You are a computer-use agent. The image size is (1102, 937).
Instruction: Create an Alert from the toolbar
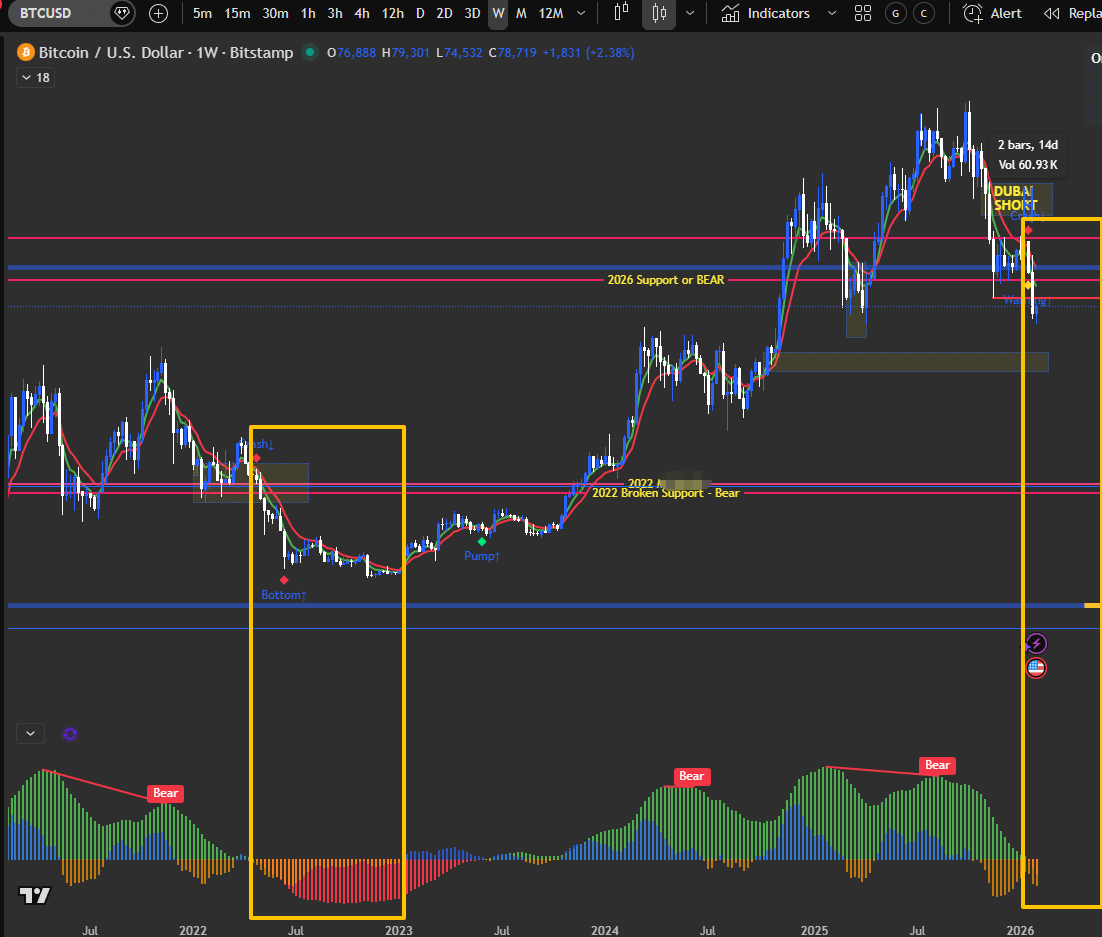tap(992, 13)
